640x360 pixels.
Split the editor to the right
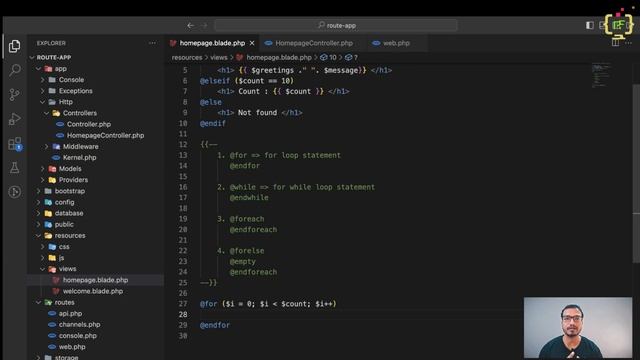click(615, 43)
